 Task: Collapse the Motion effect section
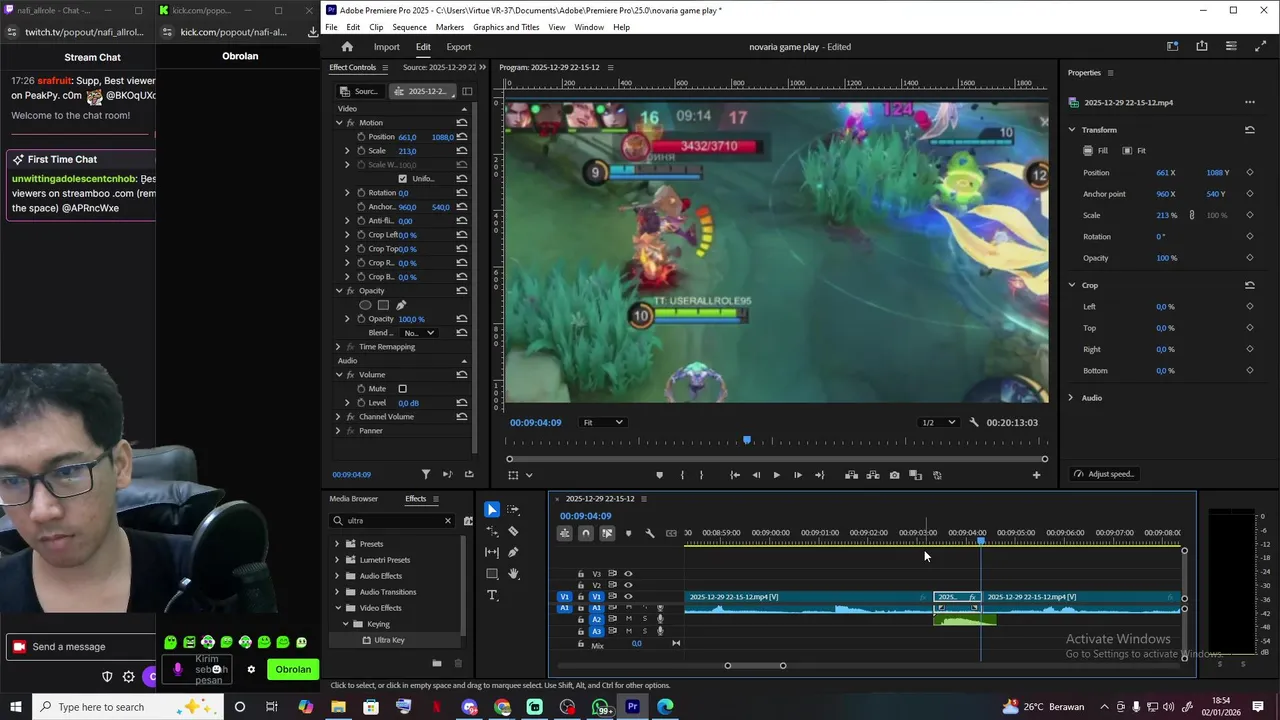click(339, 123)
